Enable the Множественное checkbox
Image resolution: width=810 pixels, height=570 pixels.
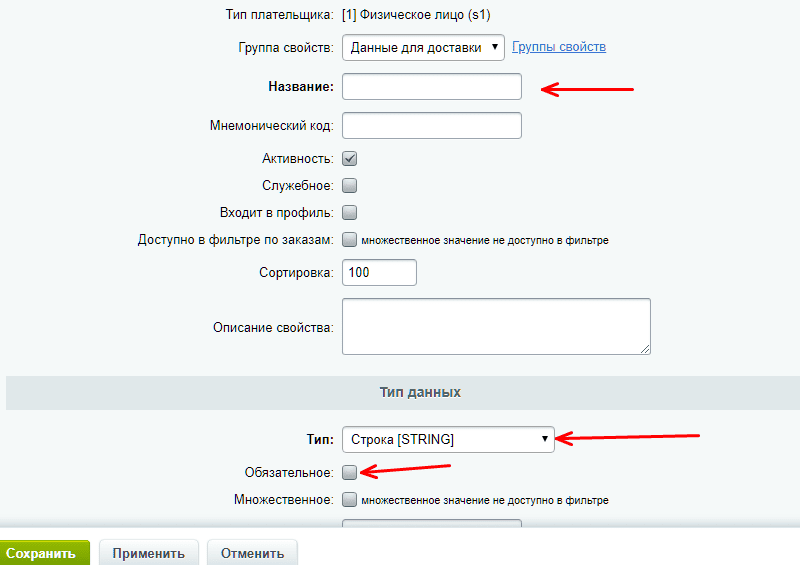[x=350, y=499]
